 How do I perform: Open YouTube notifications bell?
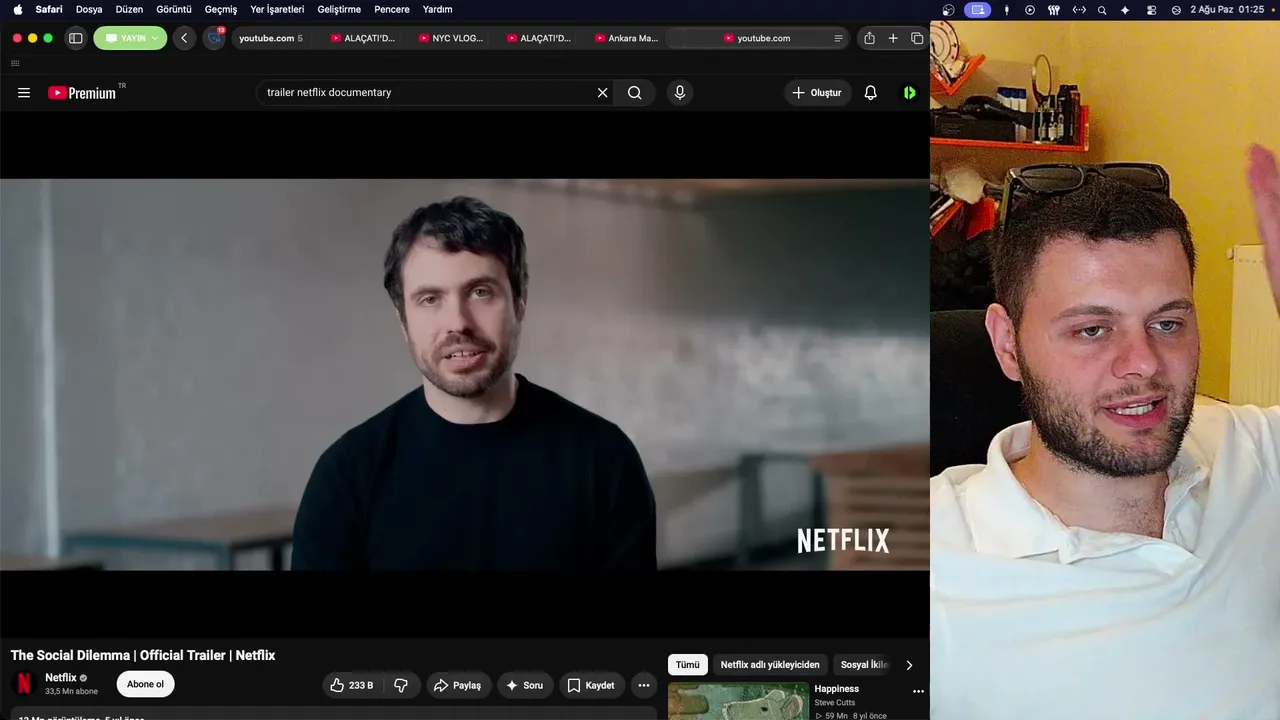871,93
